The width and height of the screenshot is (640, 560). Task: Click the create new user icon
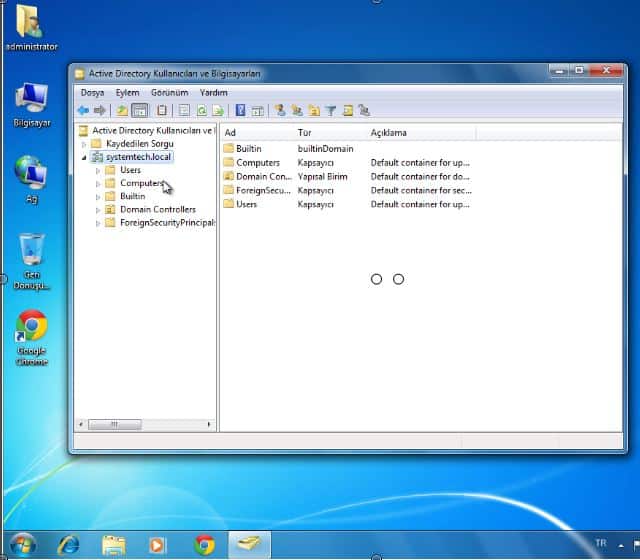pyautogui.click(x=281, y=110)
